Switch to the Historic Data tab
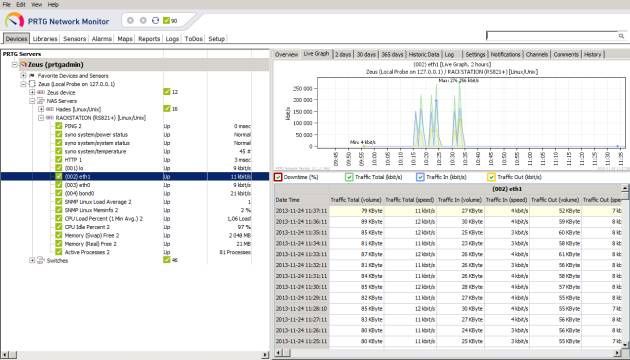This screenshot has height=360, width=630. pos(424,54)
